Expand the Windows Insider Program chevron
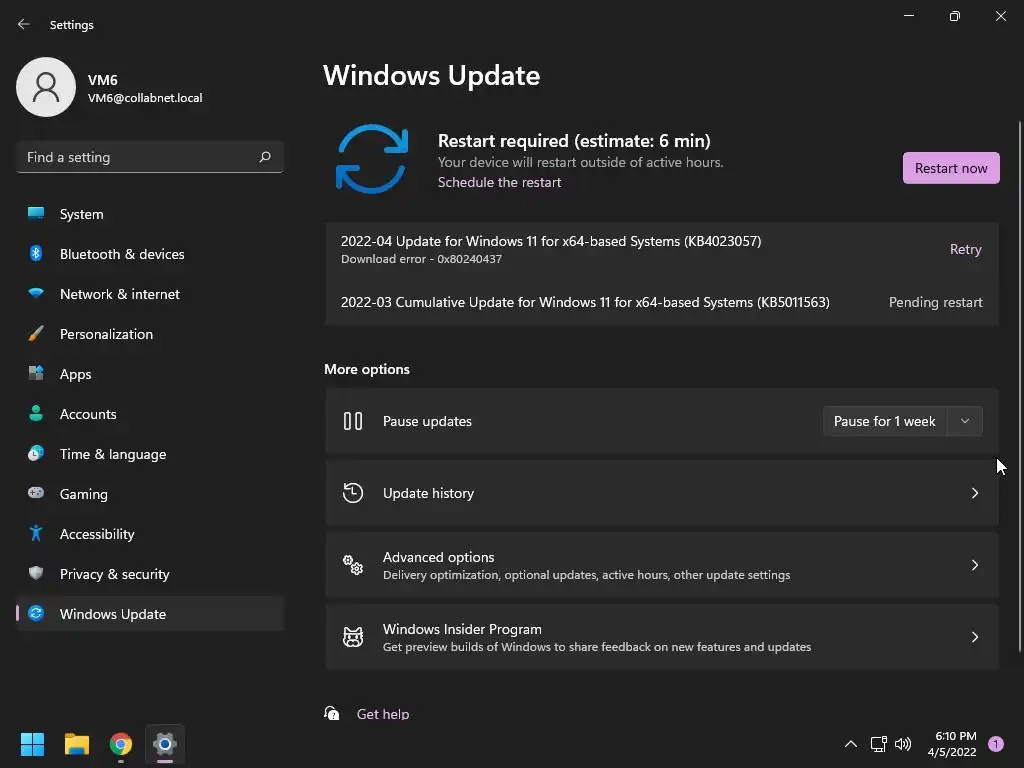 [975, 637]
